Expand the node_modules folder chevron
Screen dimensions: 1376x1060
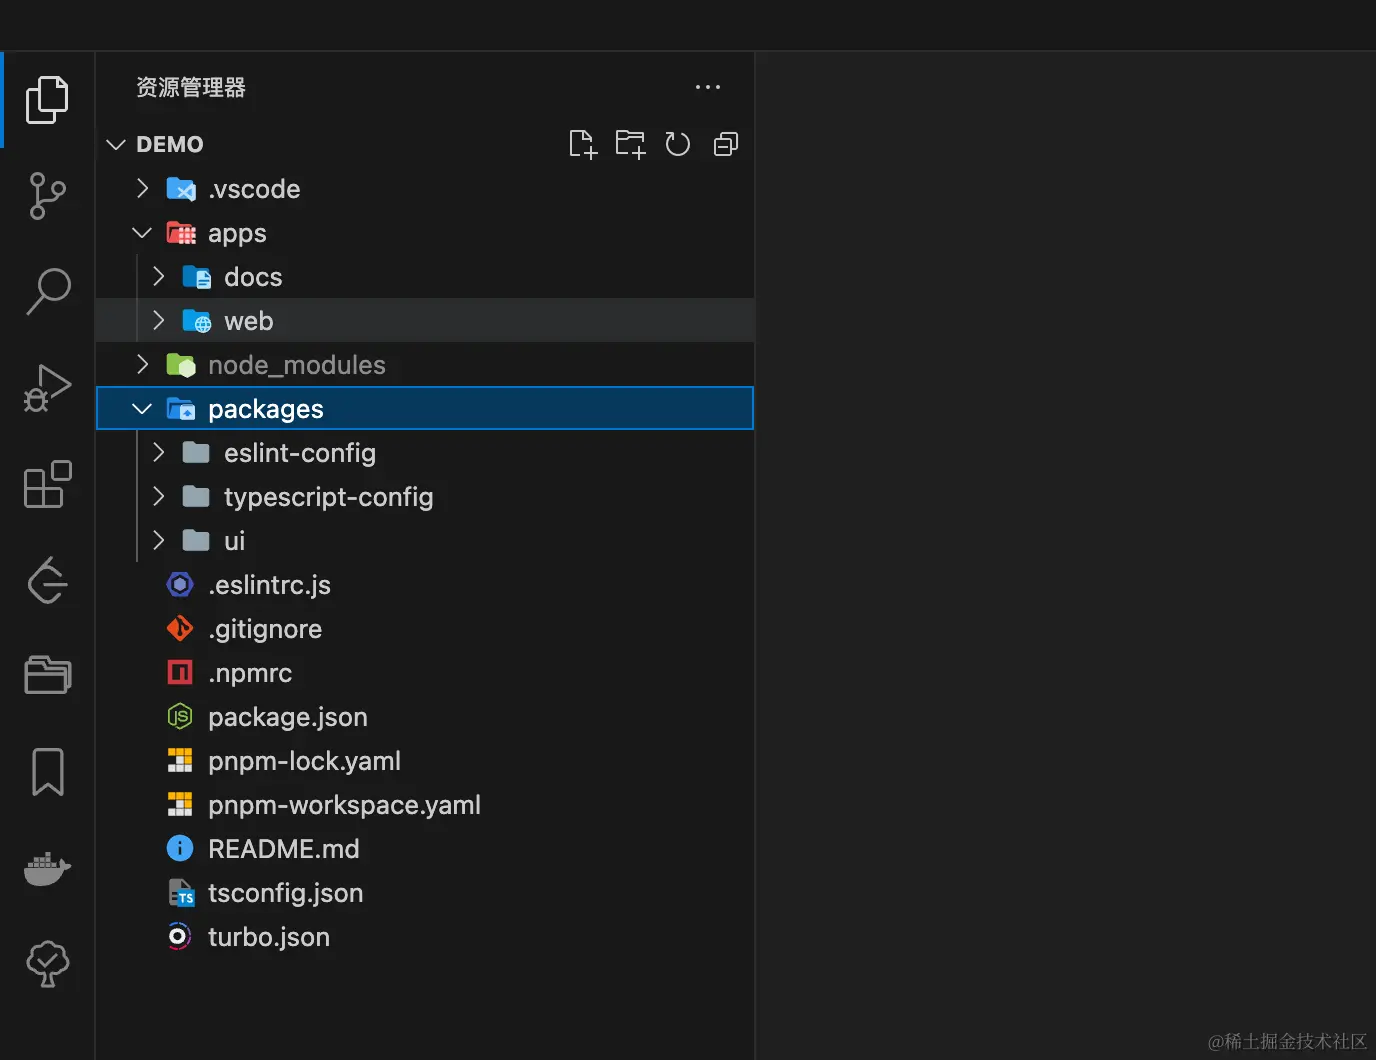point(143,364)
